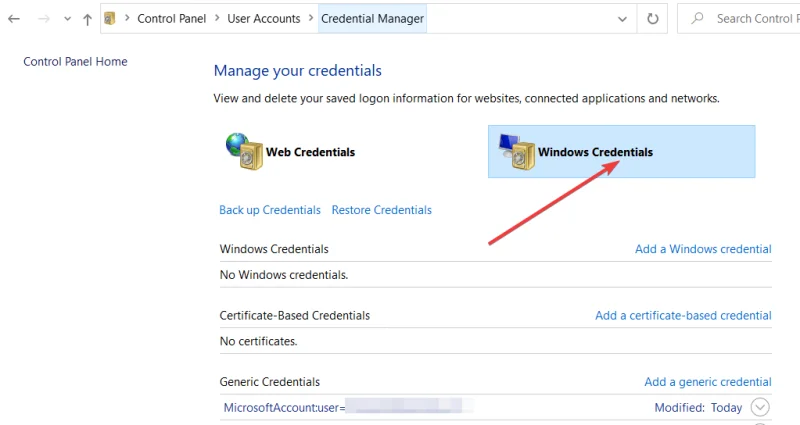800x425 pixels.
Task: Click the Back navigation arrow
Action: [14, 19]
